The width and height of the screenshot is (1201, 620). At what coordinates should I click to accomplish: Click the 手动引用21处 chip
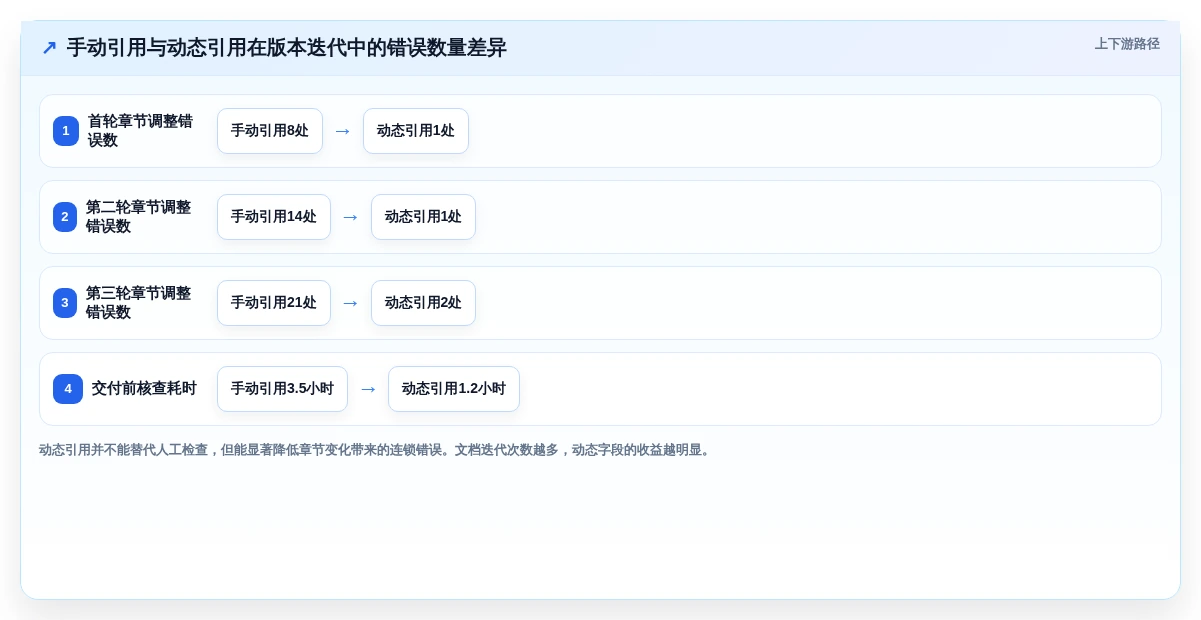click(x=274, y=303)
